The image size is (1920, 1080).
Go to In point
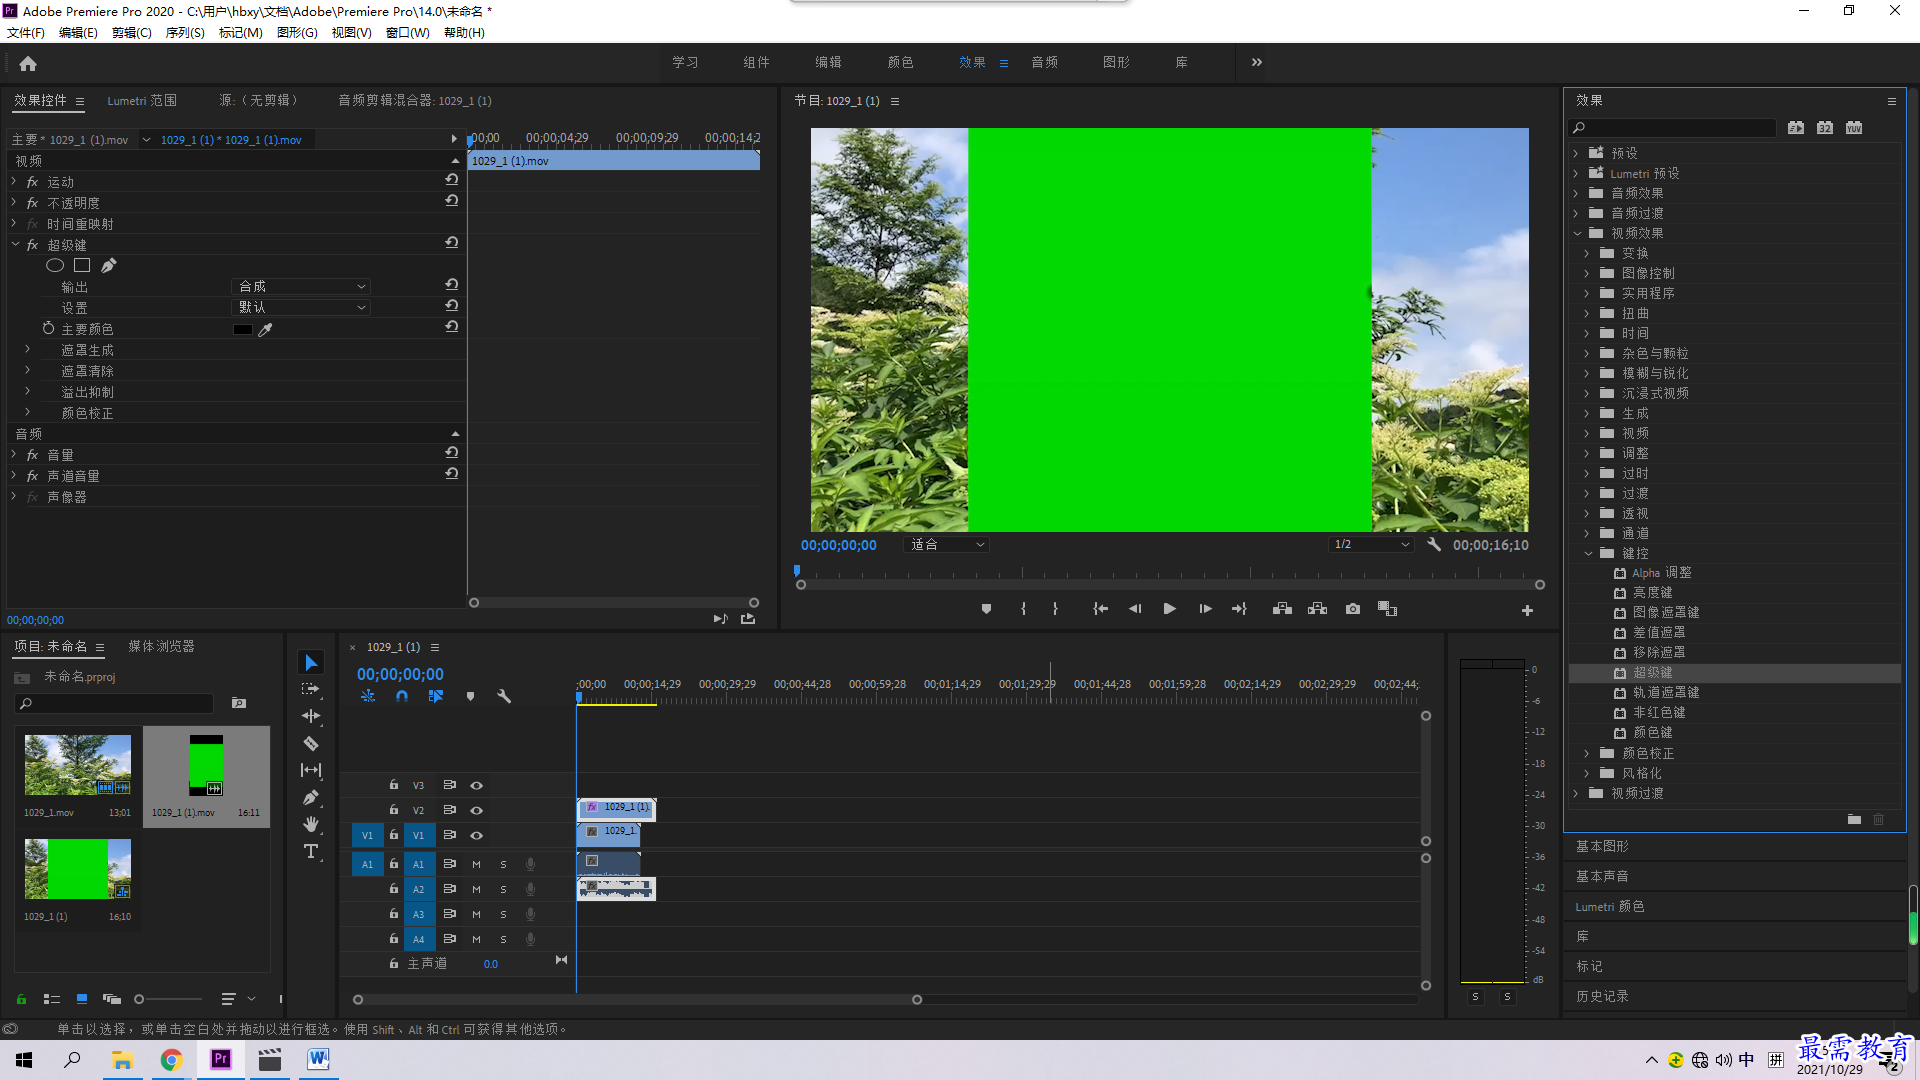click(1100, 609)
